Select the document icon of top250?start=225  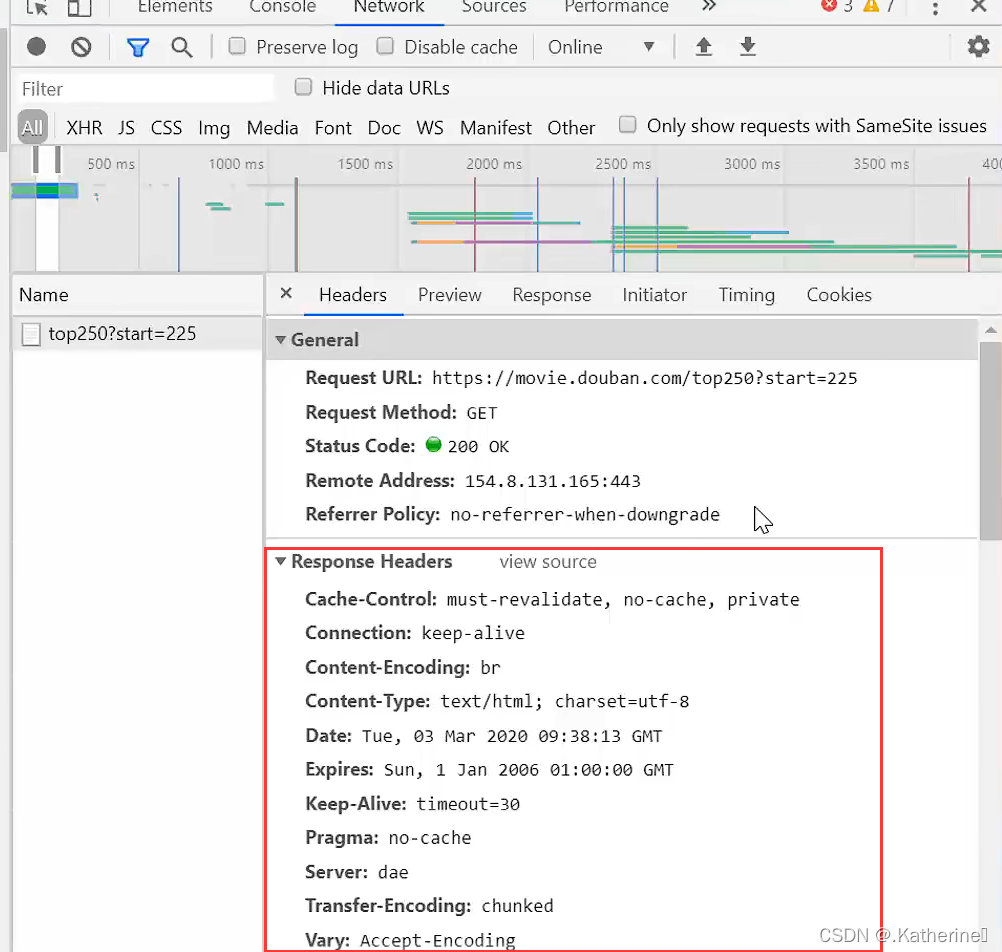pyautogui.click(x=31, y=334)
